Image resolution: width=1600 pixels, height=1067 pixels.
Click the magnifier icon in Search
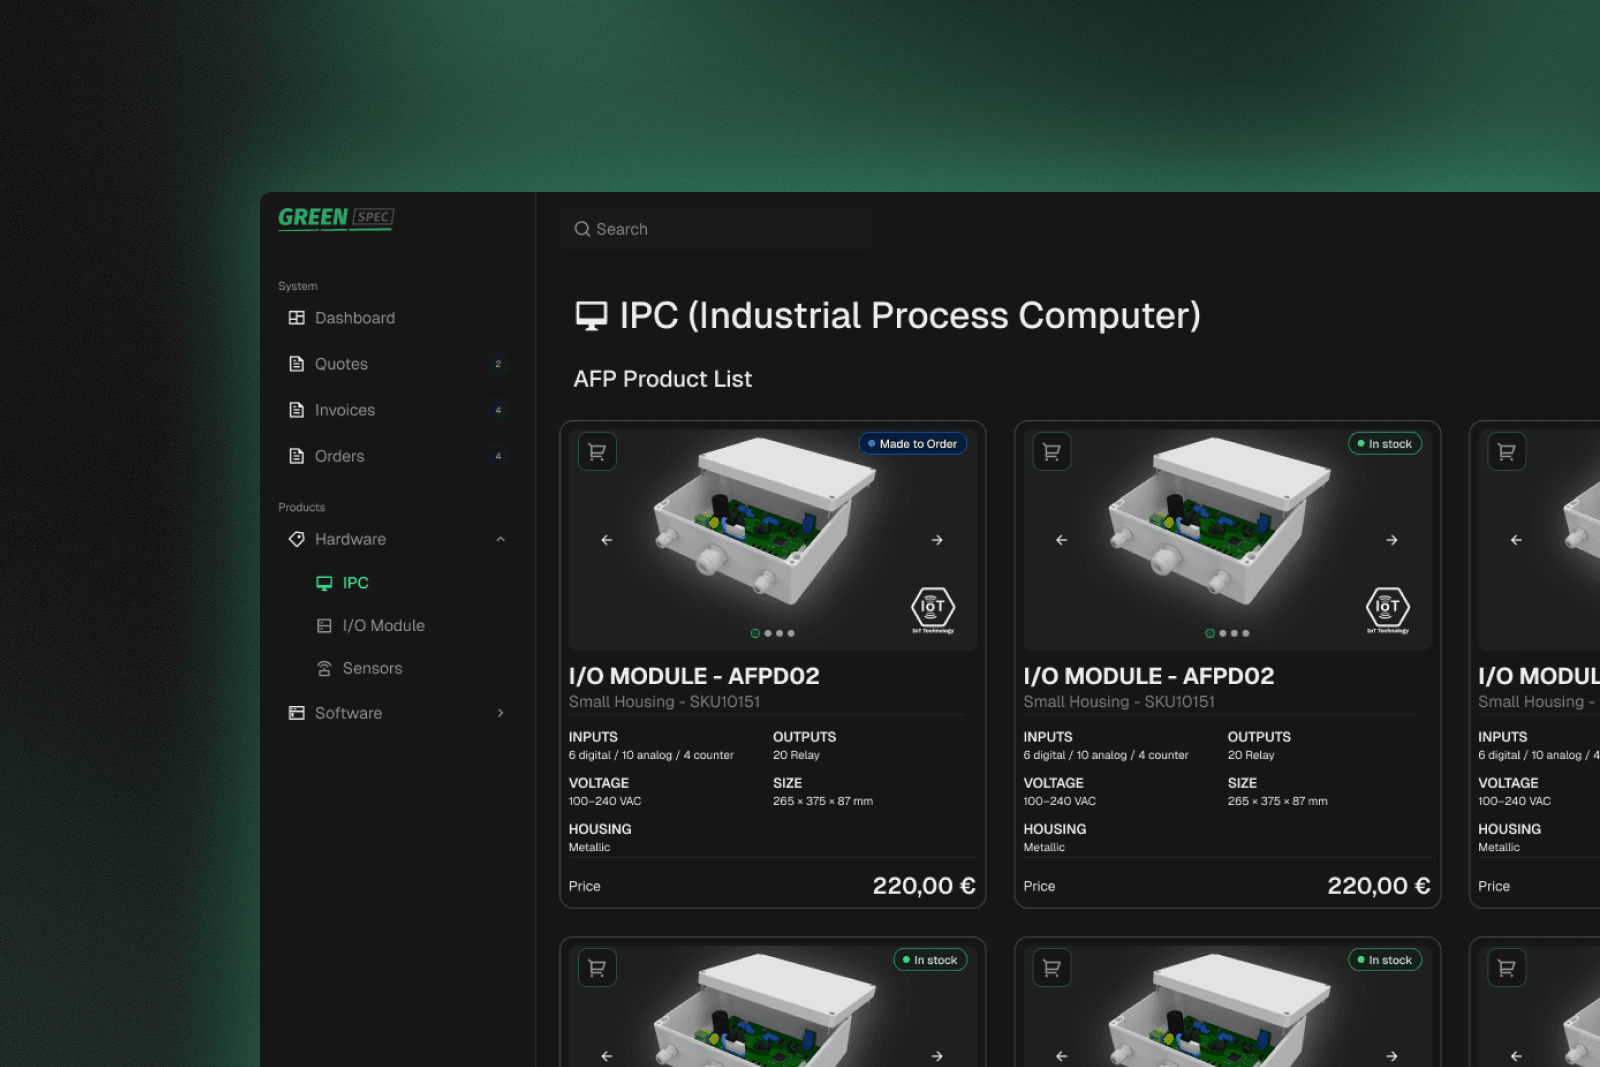[582, 229]
